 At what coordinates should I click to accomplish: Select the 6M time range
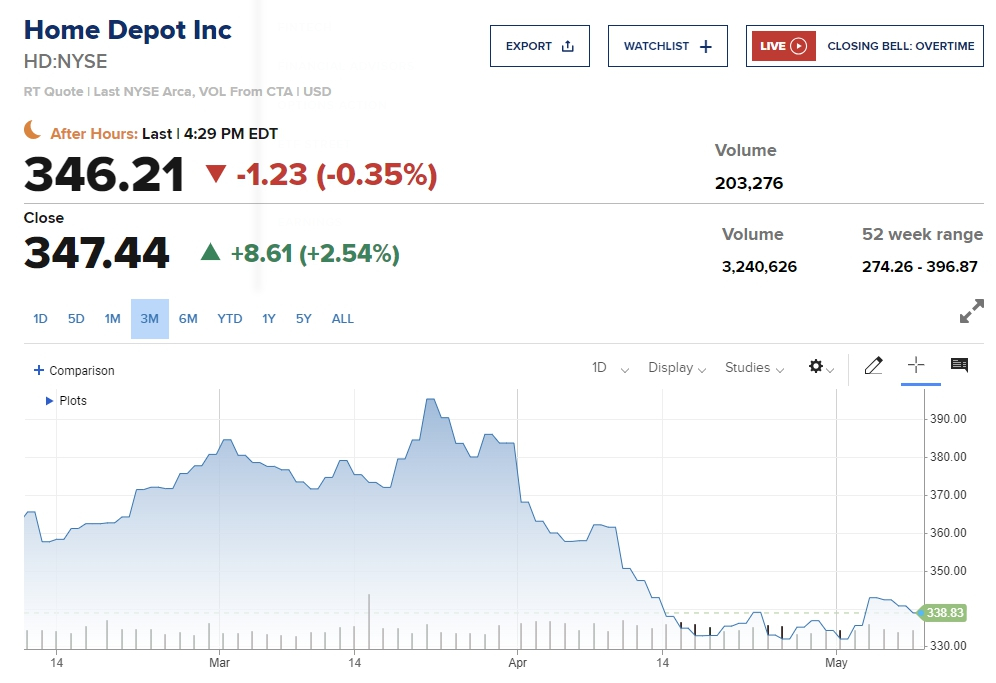point(188,319)
